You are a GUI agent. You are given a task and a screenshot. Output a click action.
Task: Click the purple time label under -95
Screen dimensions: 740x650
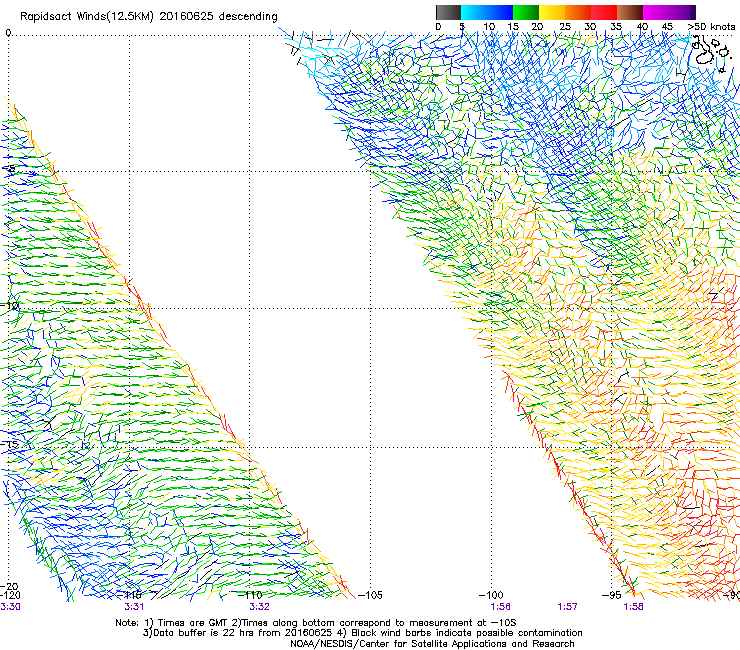click(633, 607)
